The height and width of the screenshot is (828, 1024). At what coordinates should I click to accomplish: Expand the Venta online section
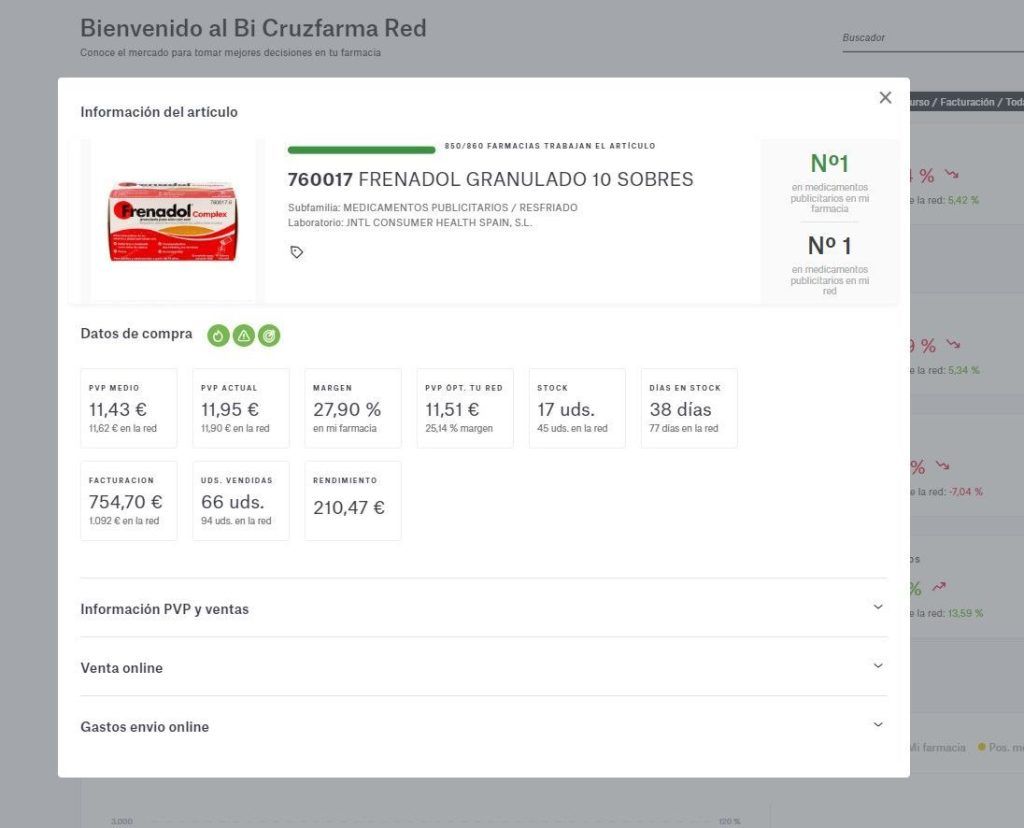pyautogui.click(x=483, y=667)
